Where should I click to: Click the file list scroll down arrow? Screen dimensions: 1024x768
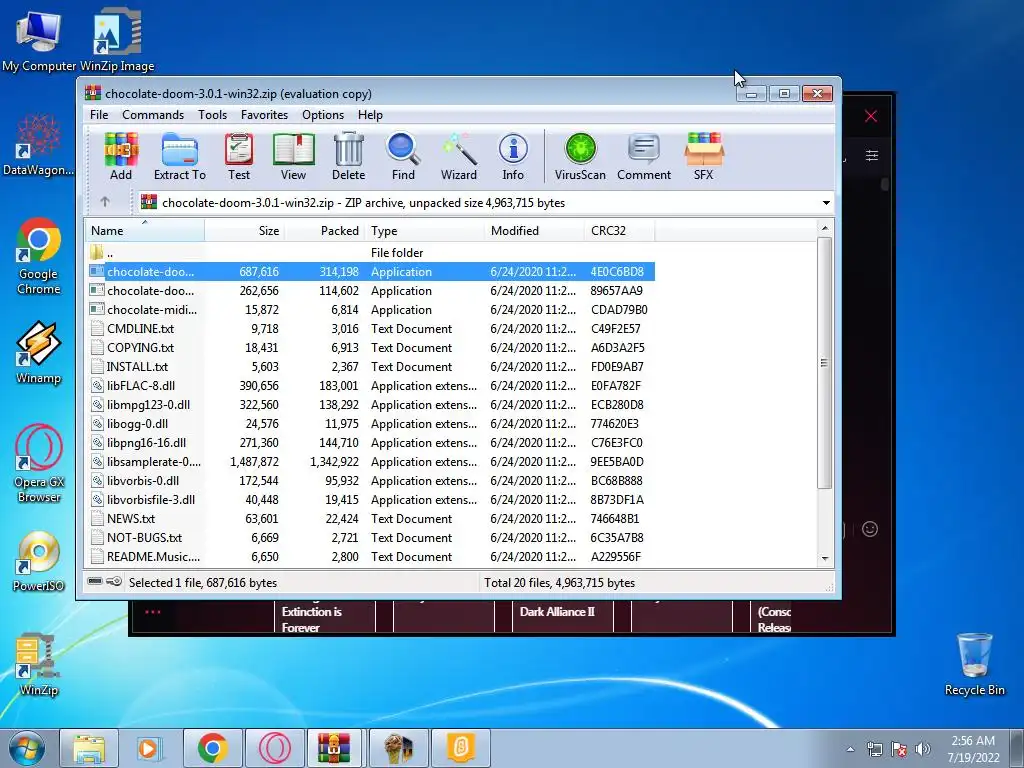coord(824,558)
